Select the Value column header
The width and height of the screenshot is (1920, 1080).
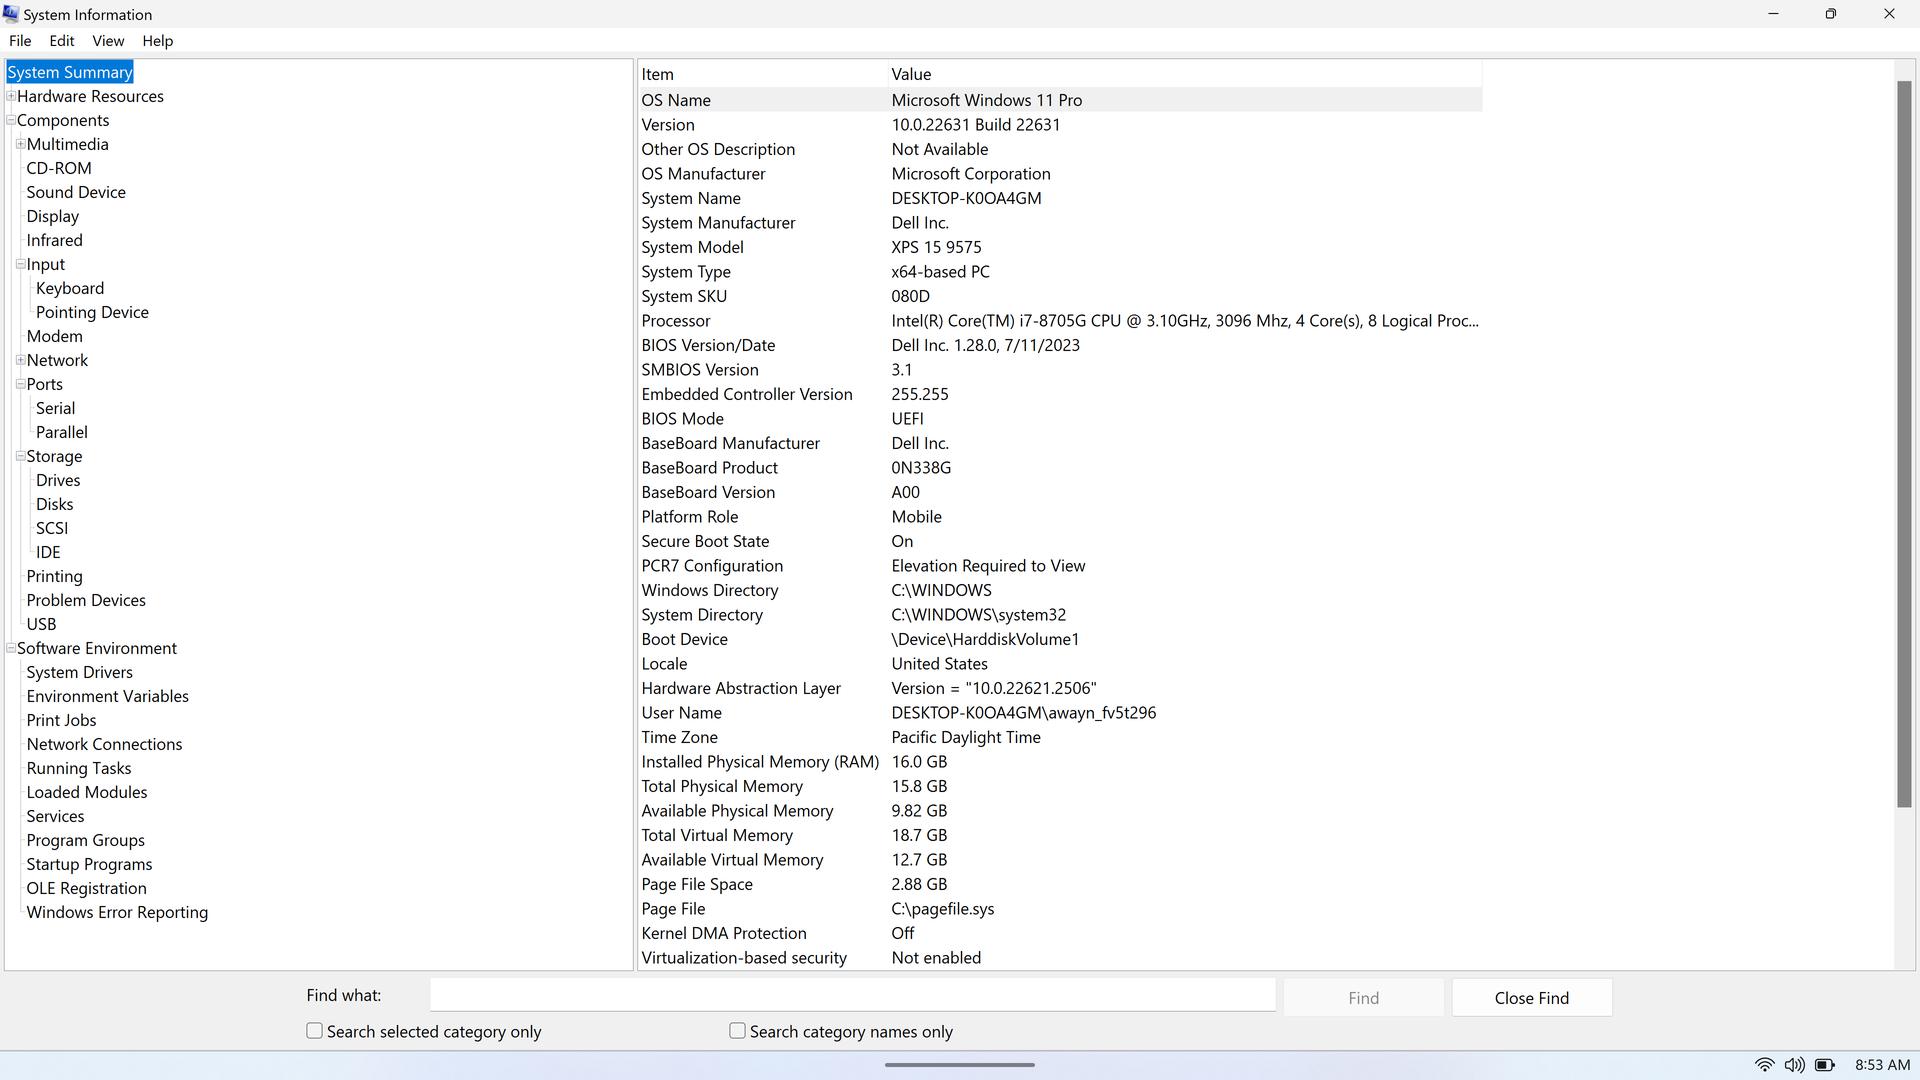[911, 74]
